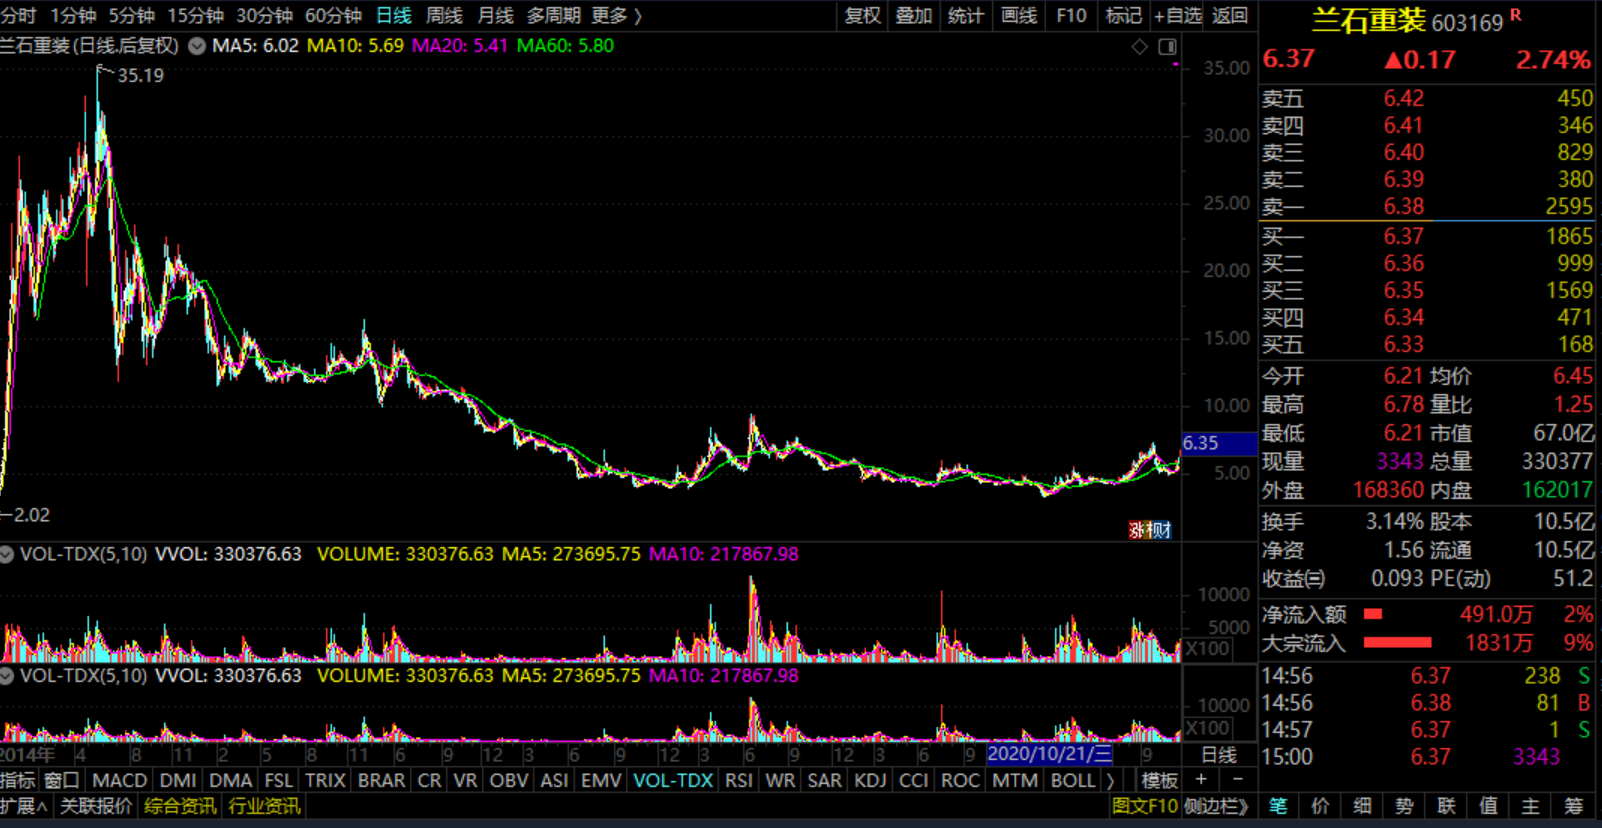
Task: Click the 卖一 price 6.38
Action: 1404,207
